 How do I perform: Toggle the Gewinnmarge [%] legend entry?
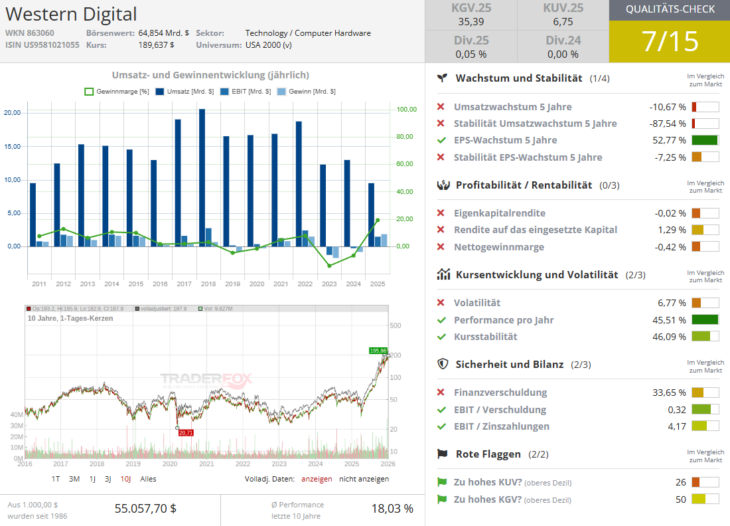[116, 91]
